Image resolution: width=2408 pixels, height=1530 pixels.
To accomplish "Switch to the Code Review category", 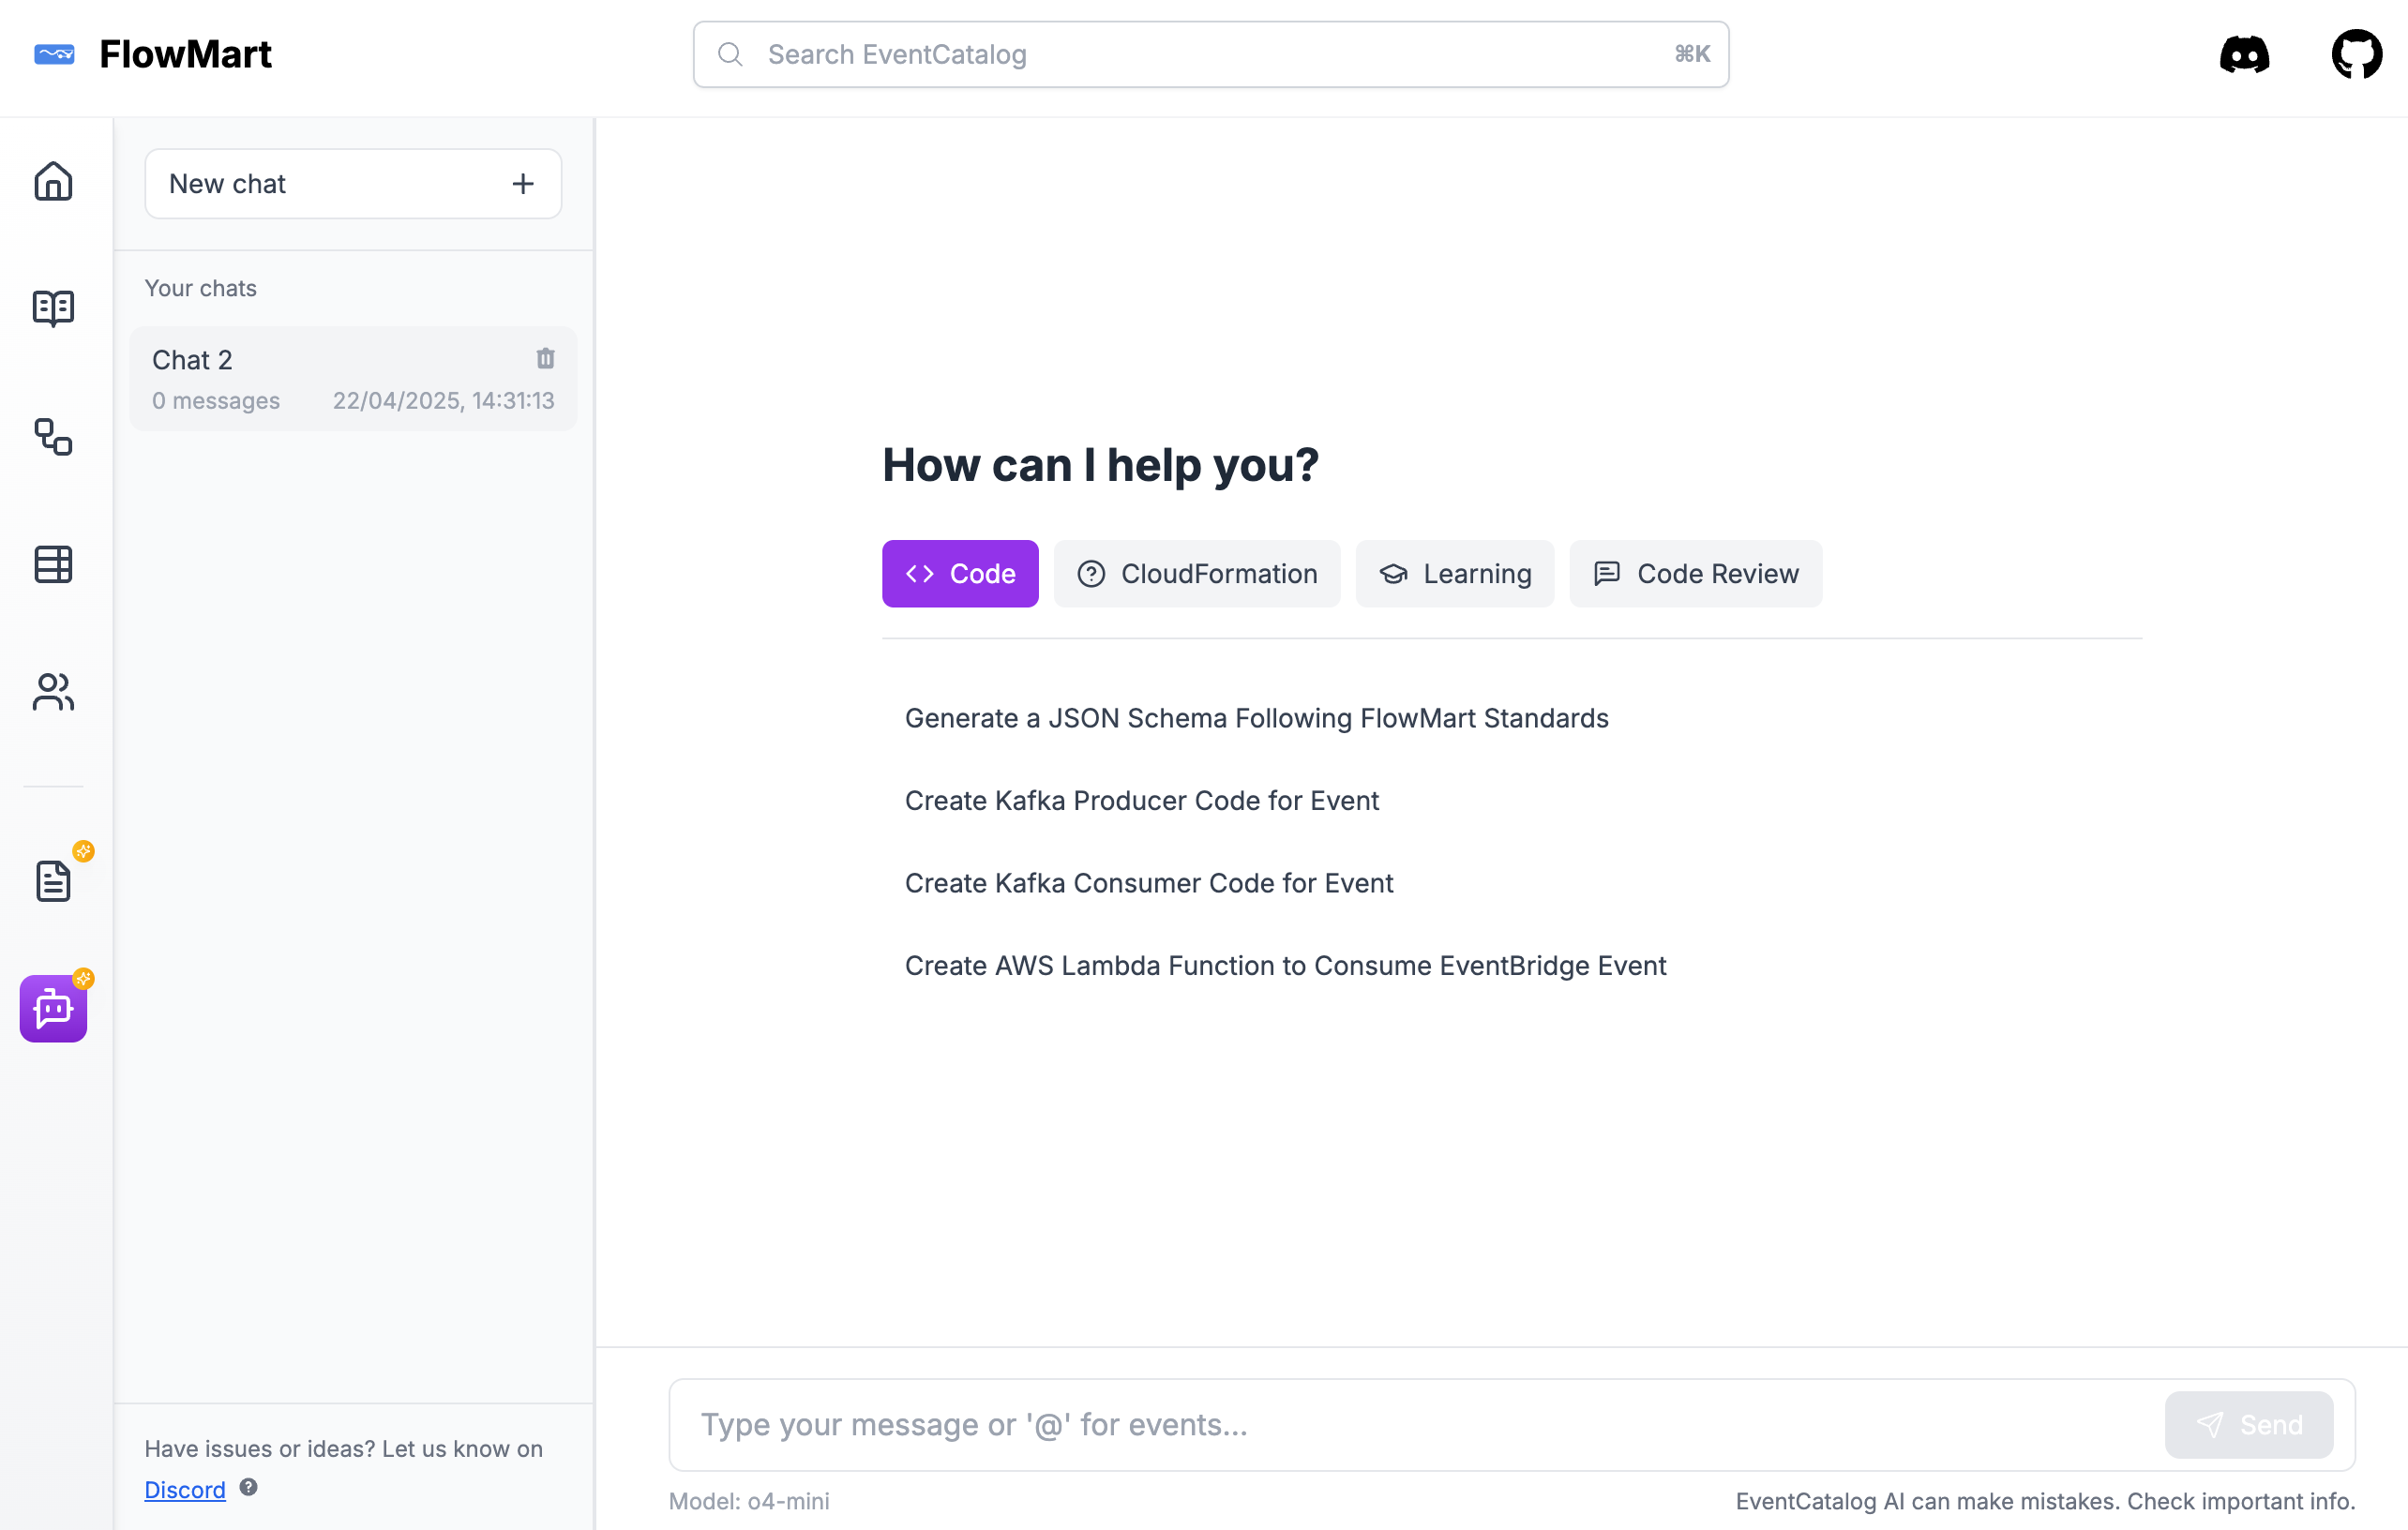I will [x=1695, y=573].
